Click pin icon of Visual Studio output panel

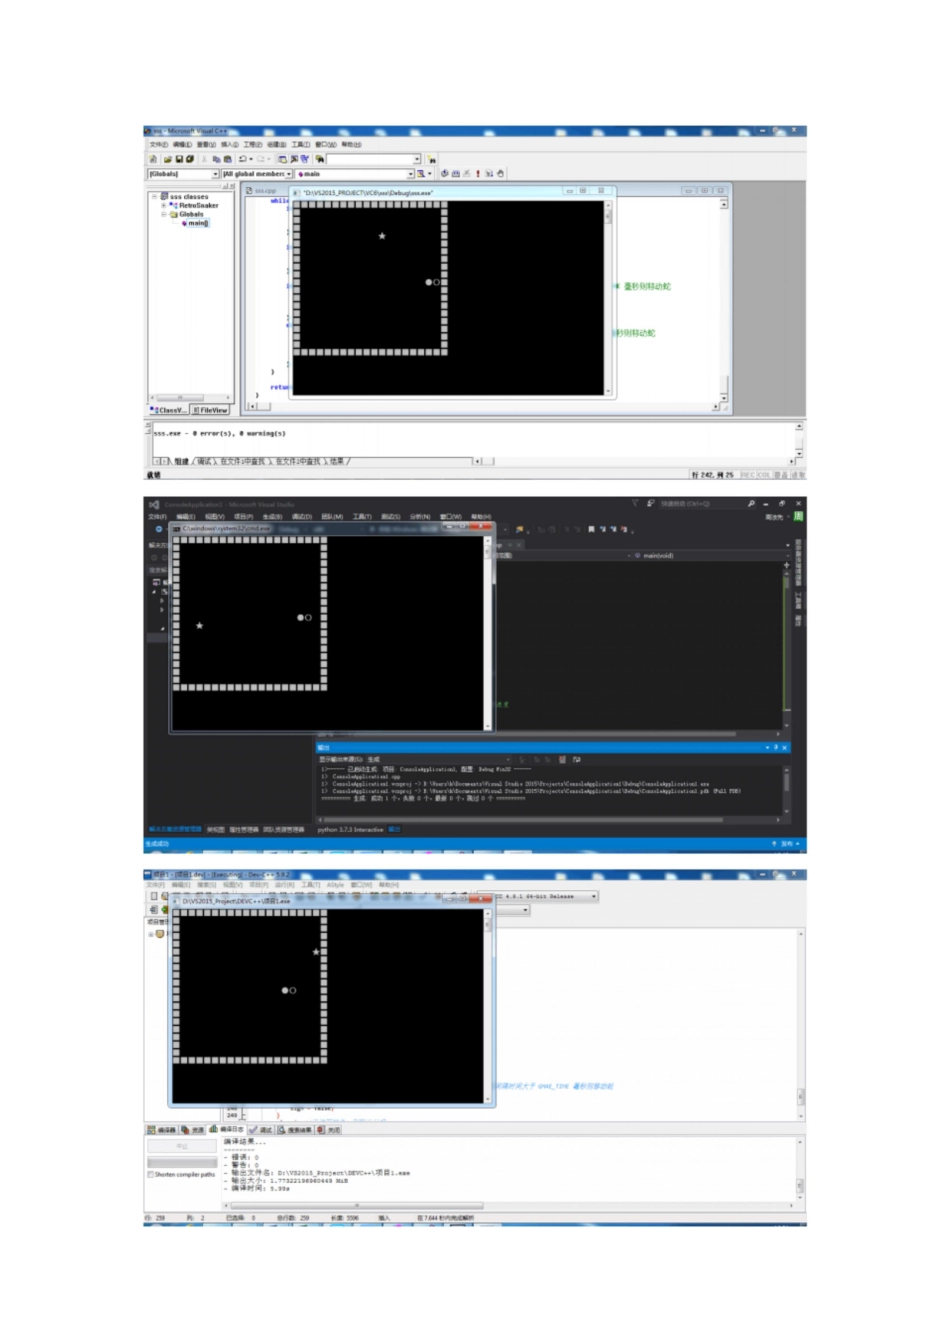click(x=775, y=747)
